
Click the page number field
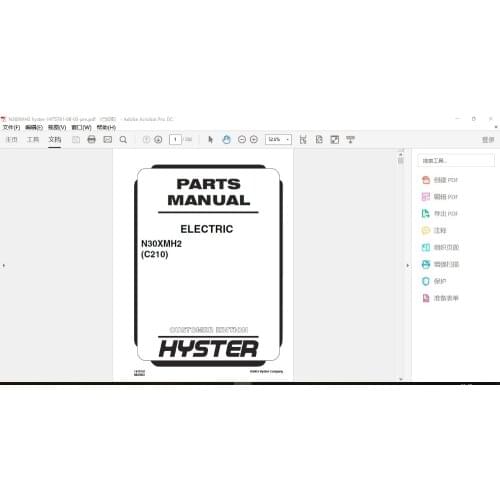pos(175,139)
